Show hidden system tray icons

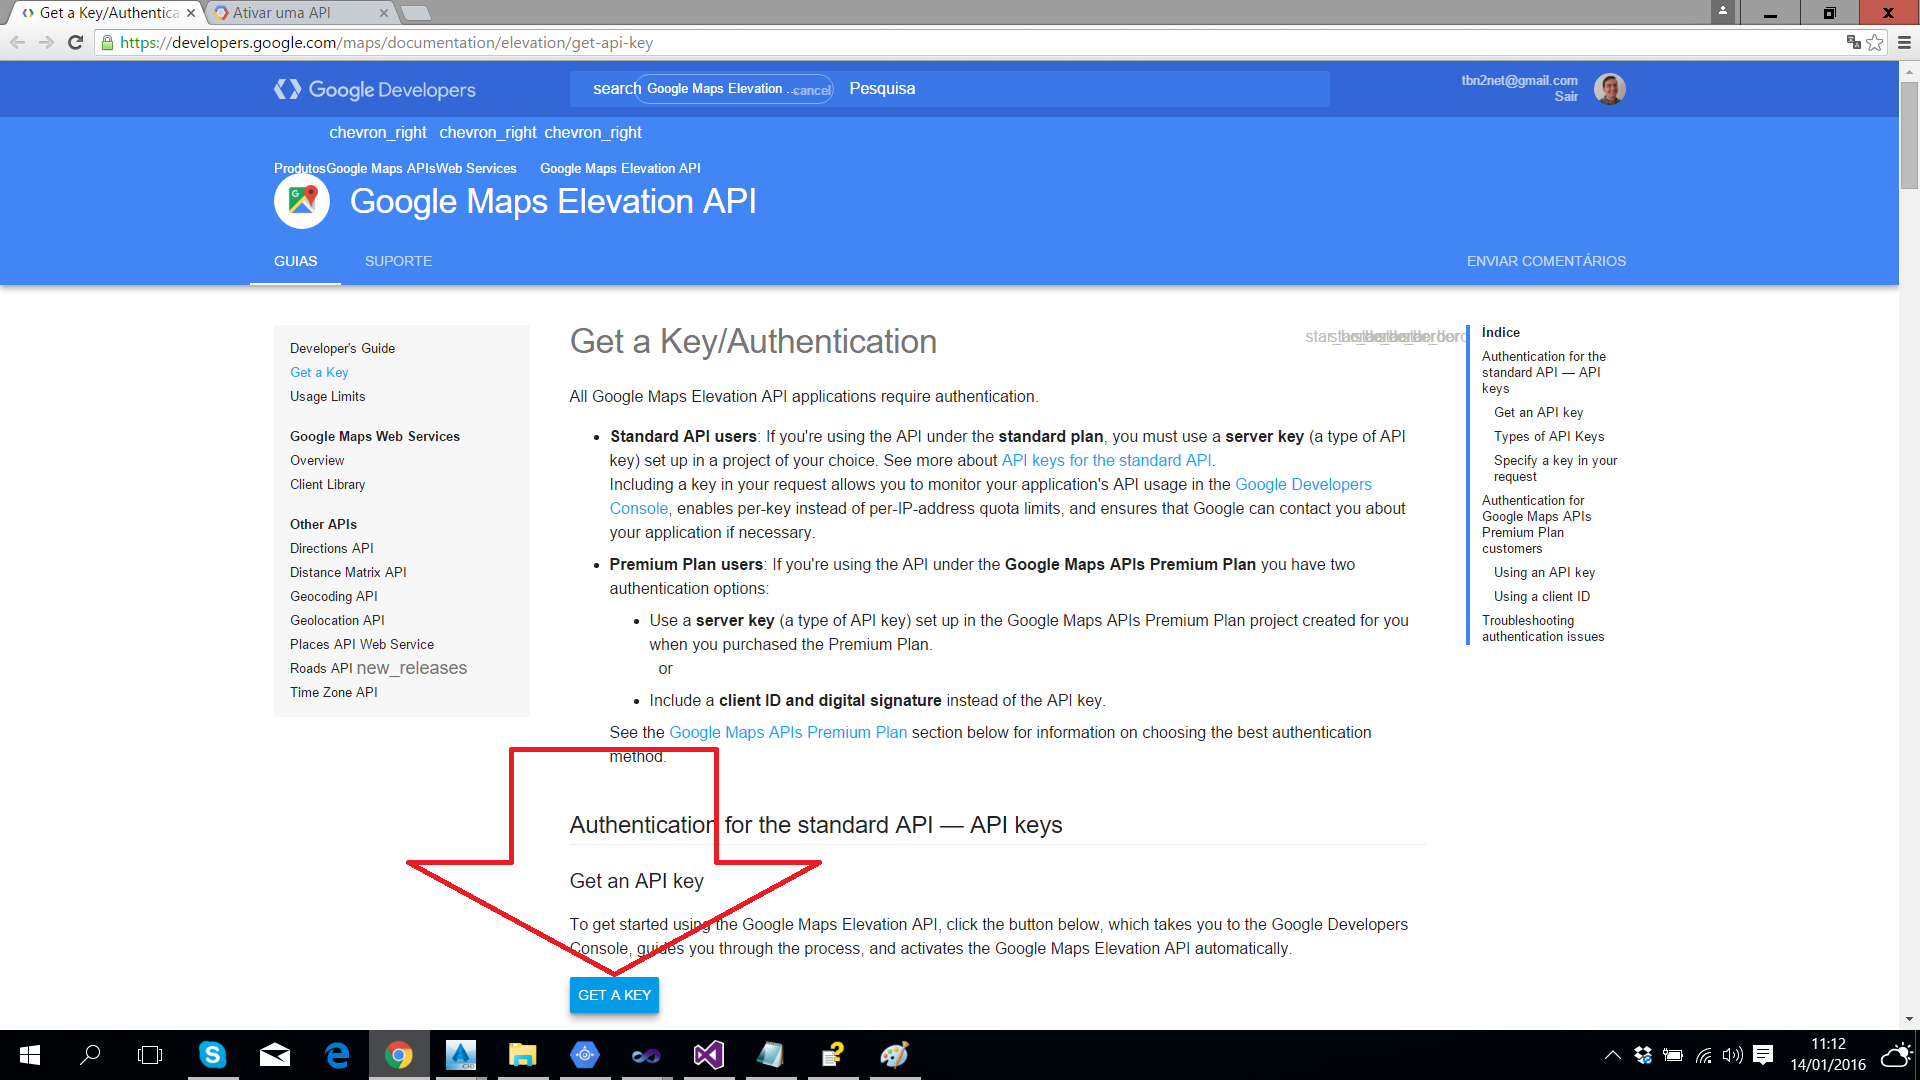click(1613, 1055)
